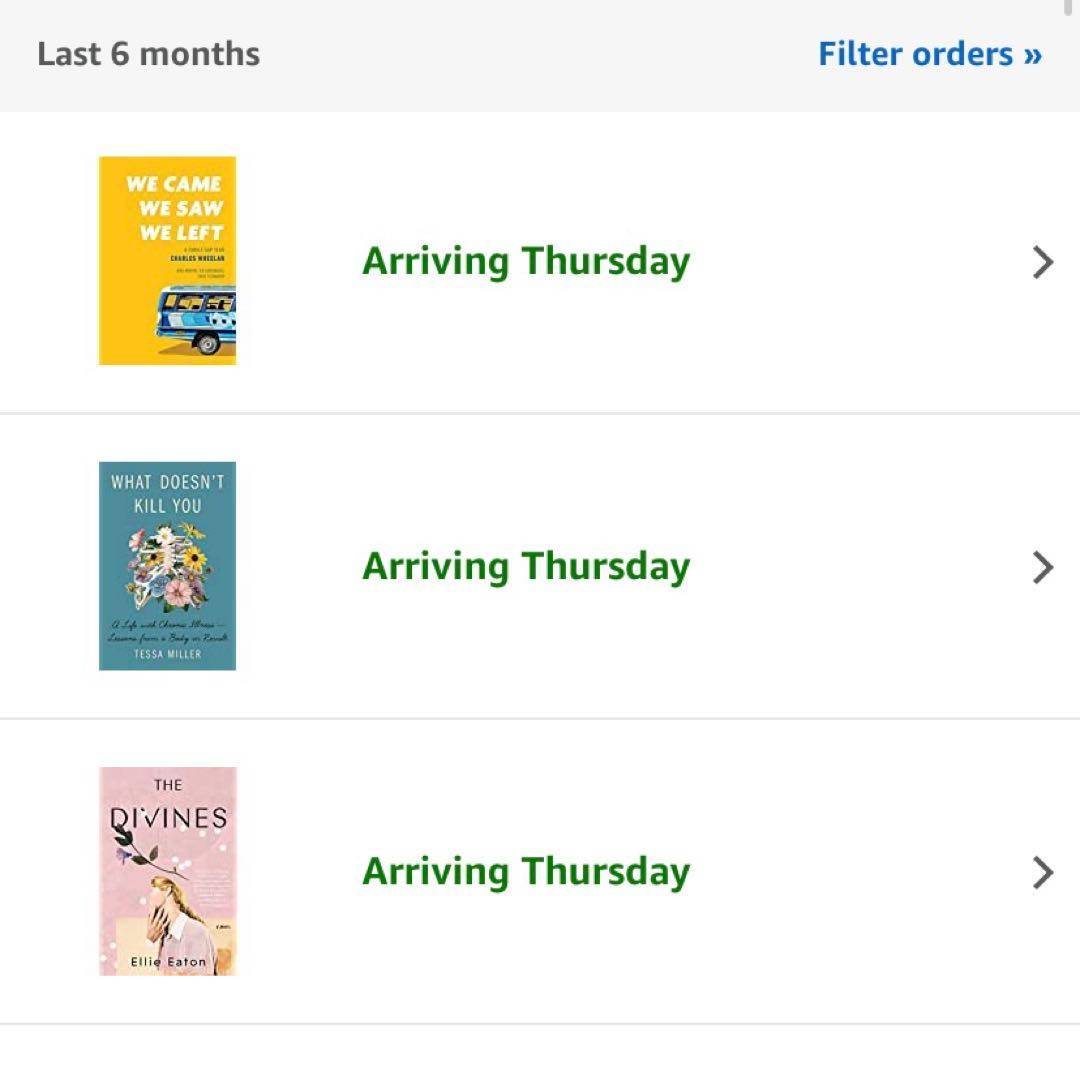Click the » arrows beside Filter orders
The width and height of the screenshot is (1080, 1080).
coord(1032,55)
